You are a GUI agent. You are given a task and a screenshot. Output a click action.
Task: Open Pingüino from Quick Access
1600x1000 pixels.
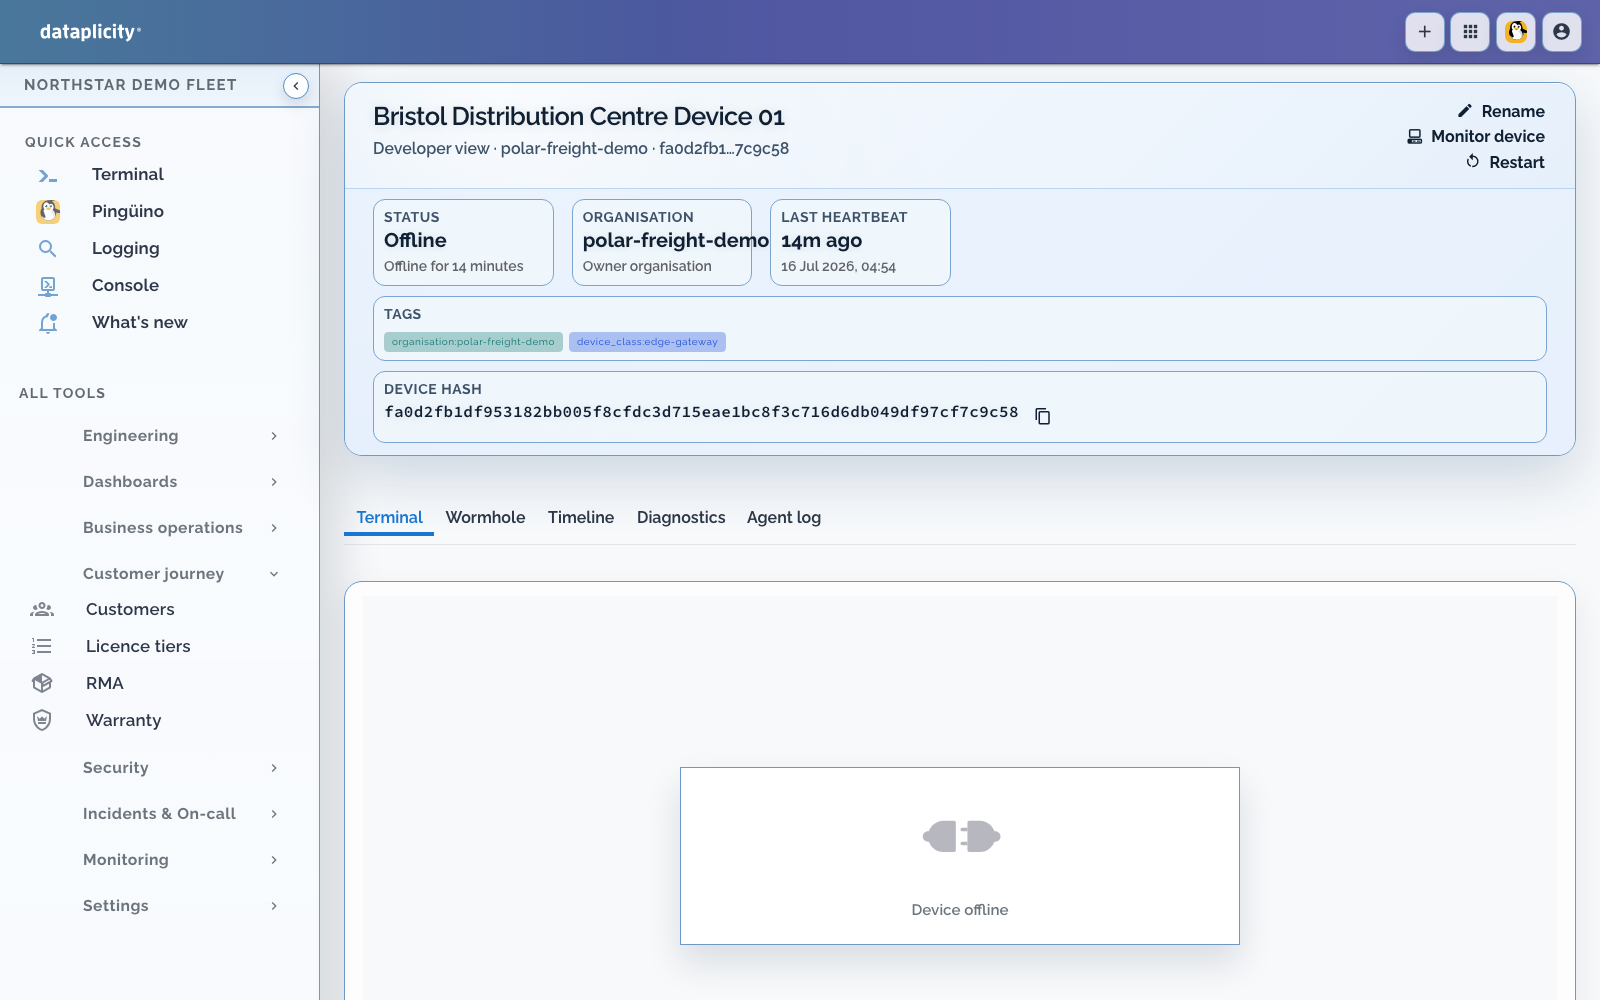pos(128,211)
